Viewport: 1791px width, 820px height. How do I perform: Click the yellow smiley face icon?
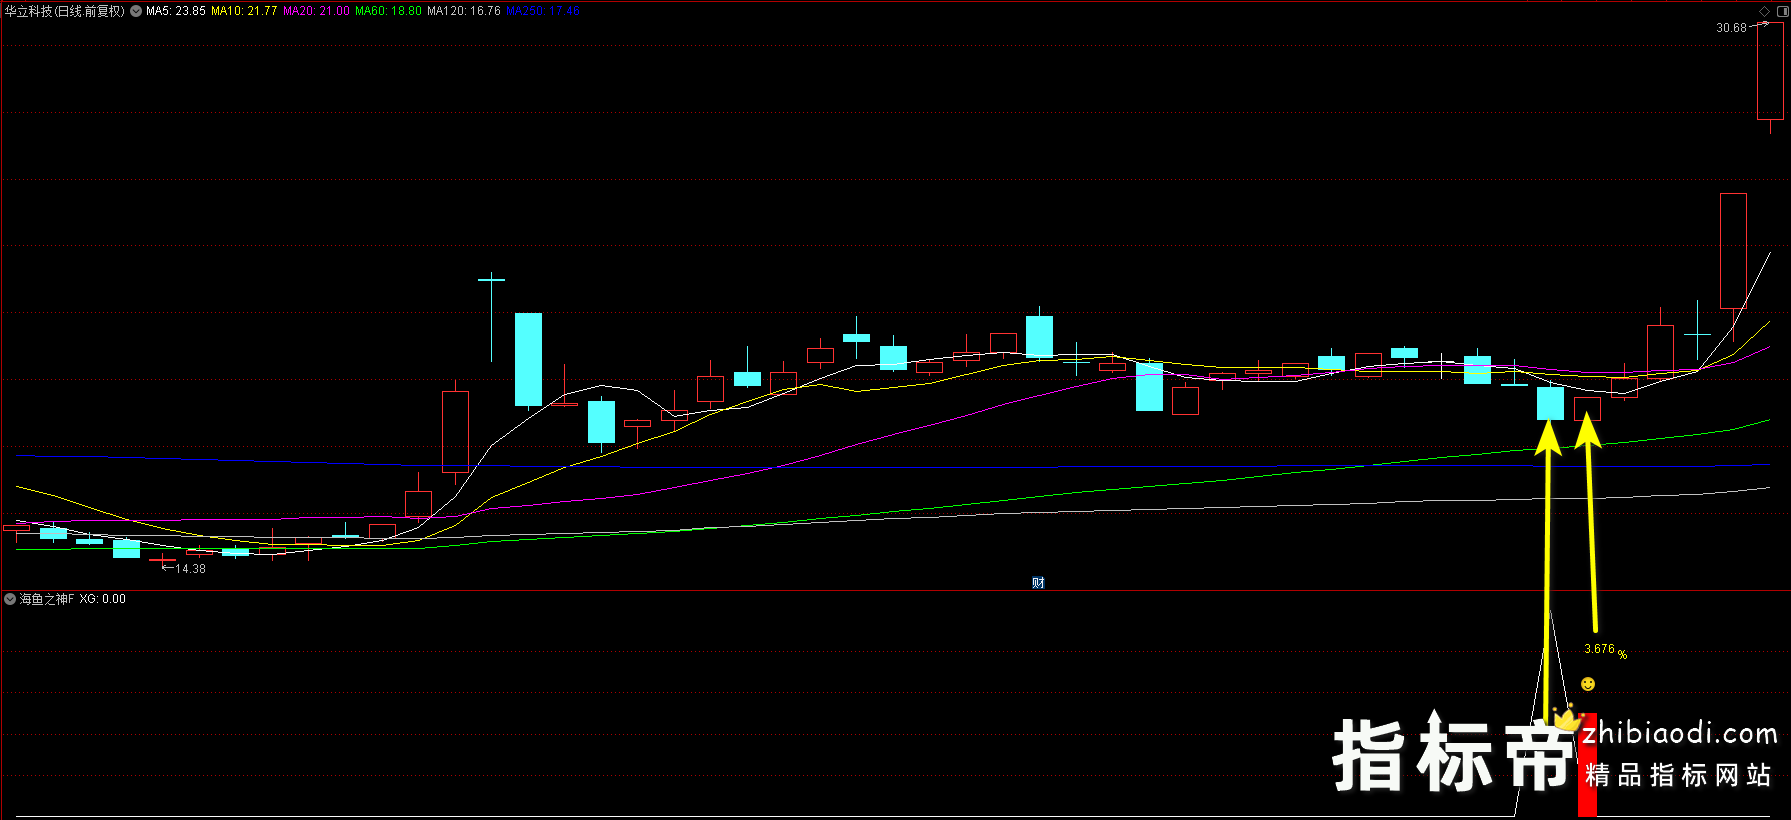pyautogui.click(x=1588, y=684)
